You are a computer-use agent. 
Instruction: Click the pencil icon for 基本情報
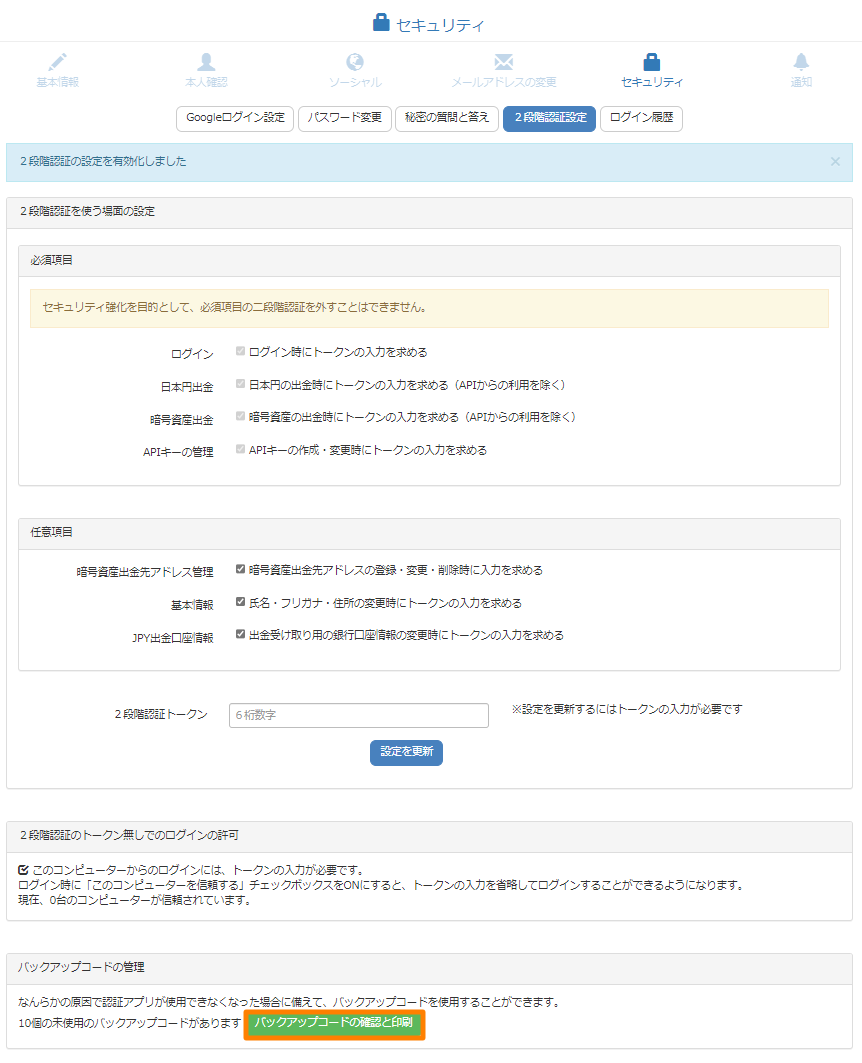[x=58, y=62]
